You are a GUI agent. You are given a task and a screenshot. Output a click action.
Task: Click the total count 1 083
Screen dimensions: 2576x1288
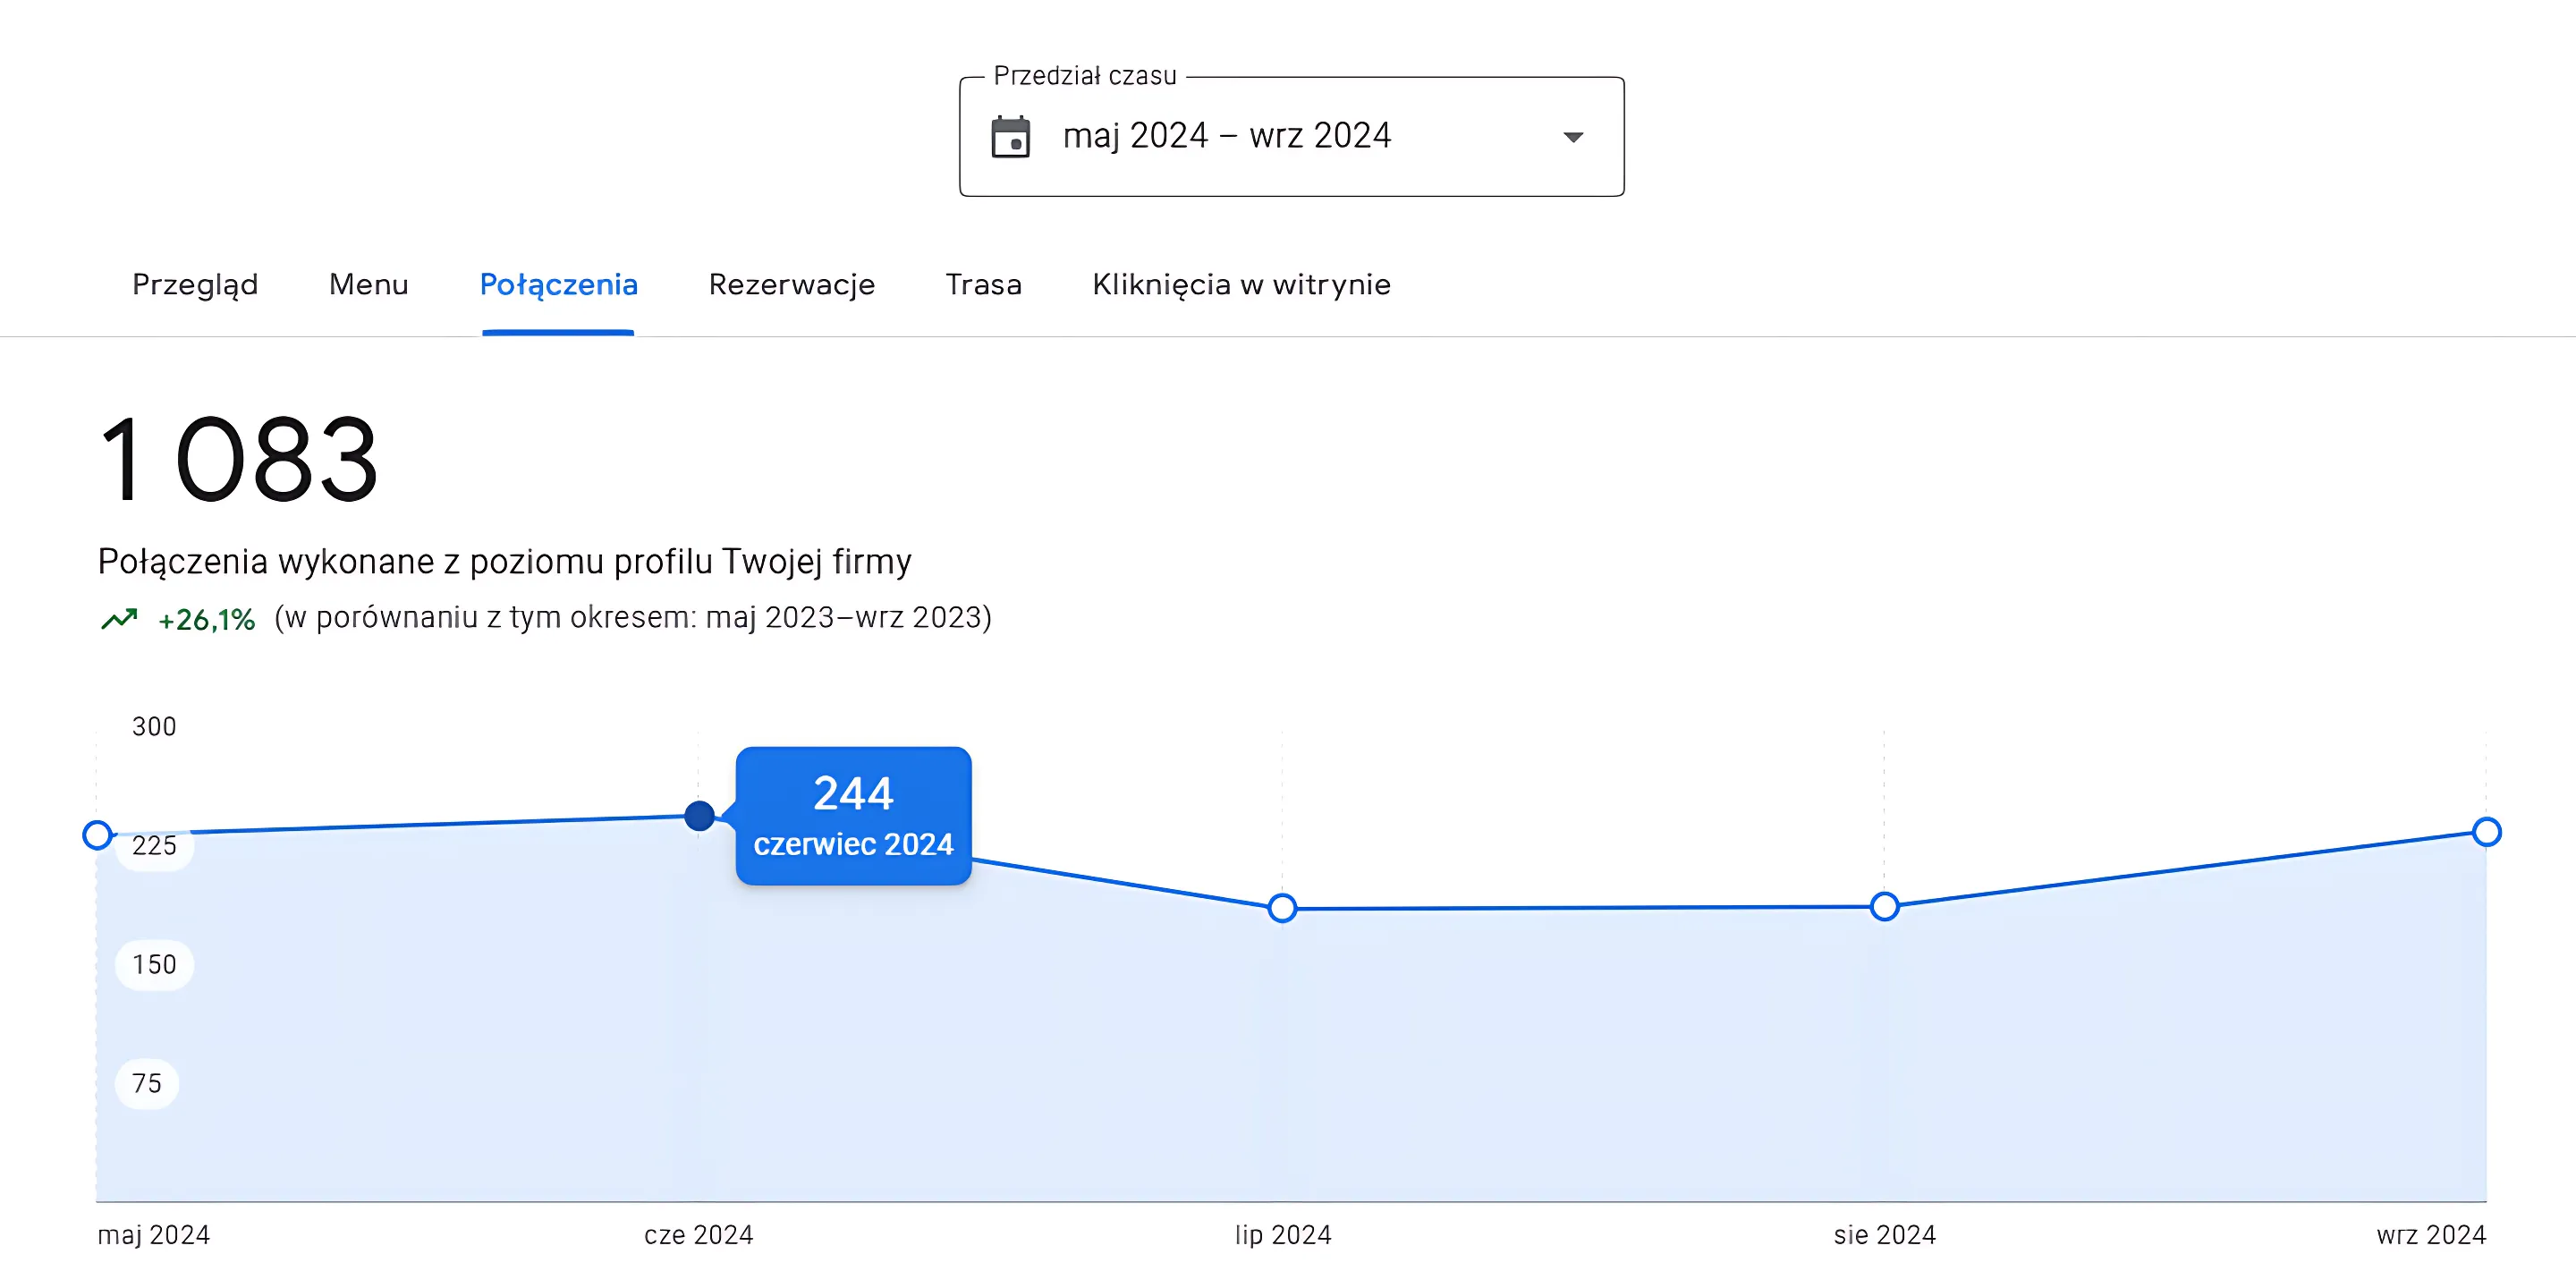(x=238, y=460)
